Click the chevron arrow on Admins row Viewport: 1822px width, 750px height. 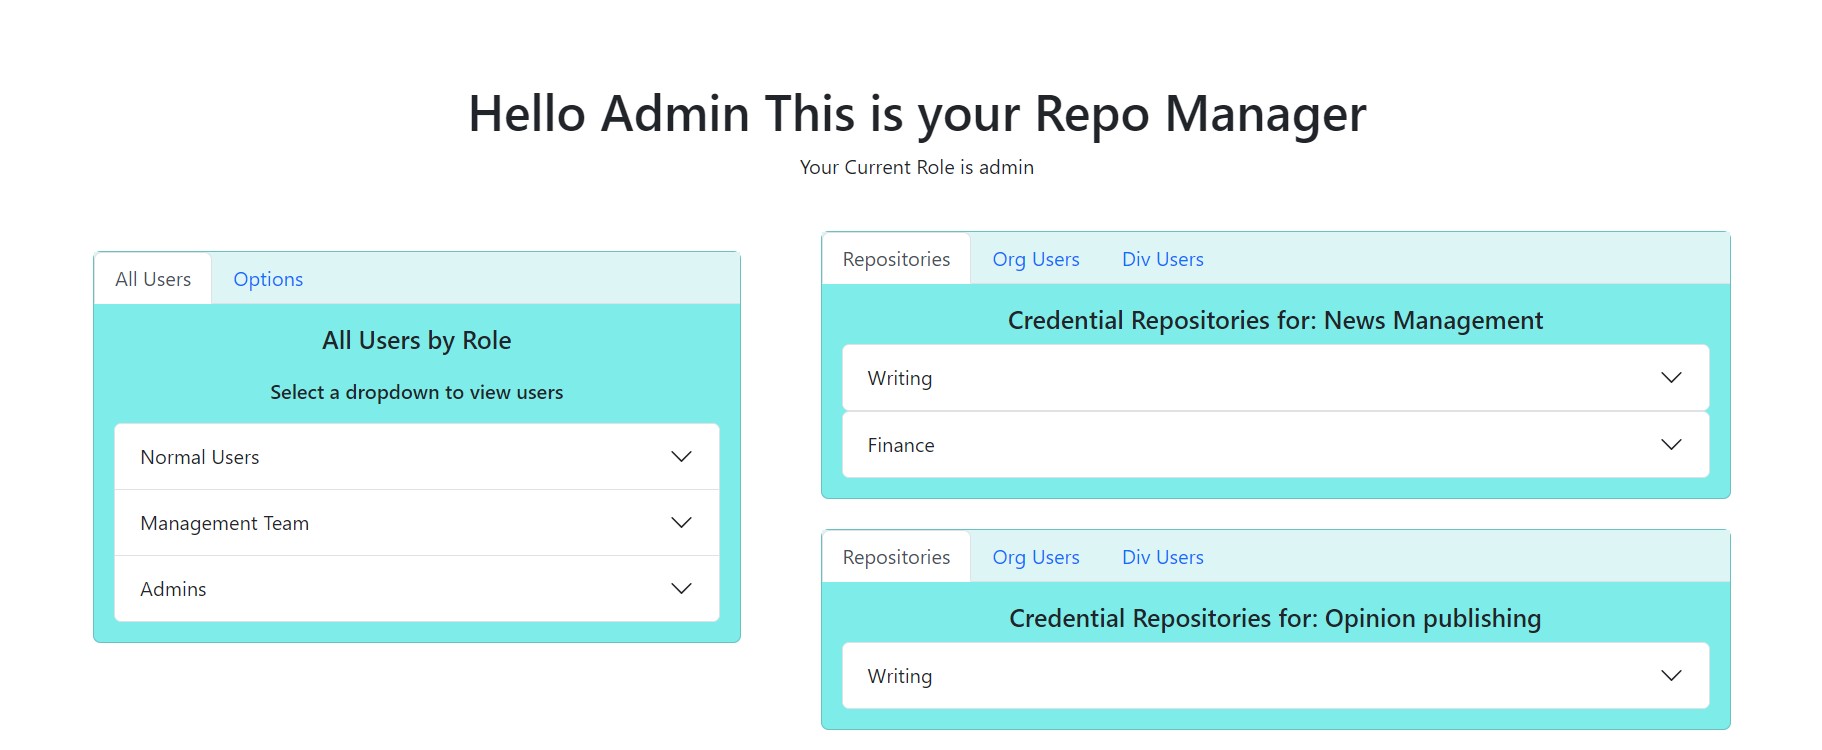[x=681, y=589]
